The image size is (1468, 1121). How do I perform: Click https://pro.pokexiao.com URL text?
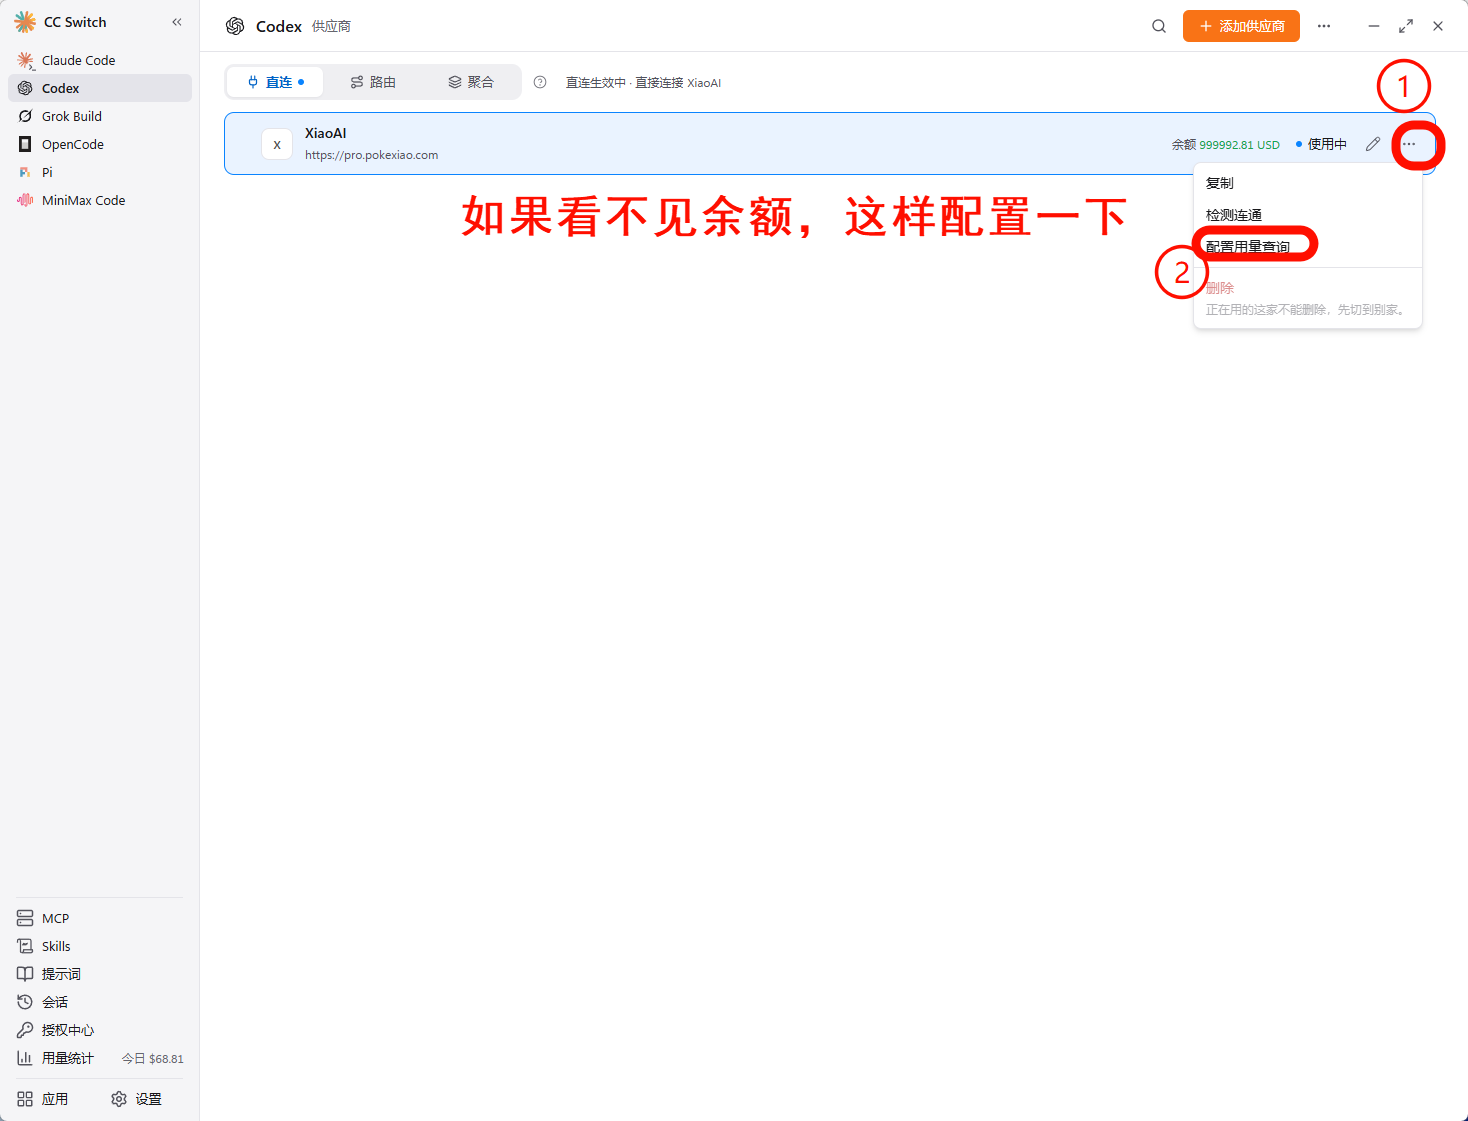tap(372, 155)
